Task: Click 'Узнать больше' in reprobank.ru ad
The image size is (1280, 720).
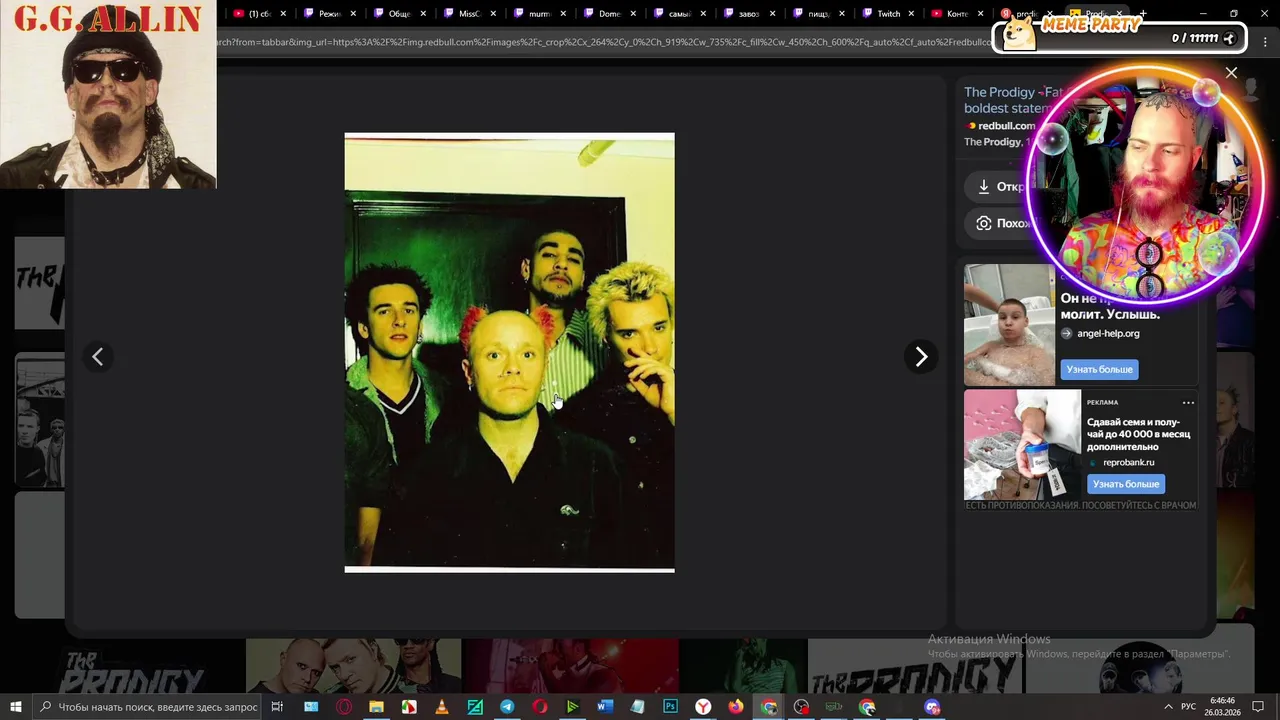Action: coord(1125,484)
